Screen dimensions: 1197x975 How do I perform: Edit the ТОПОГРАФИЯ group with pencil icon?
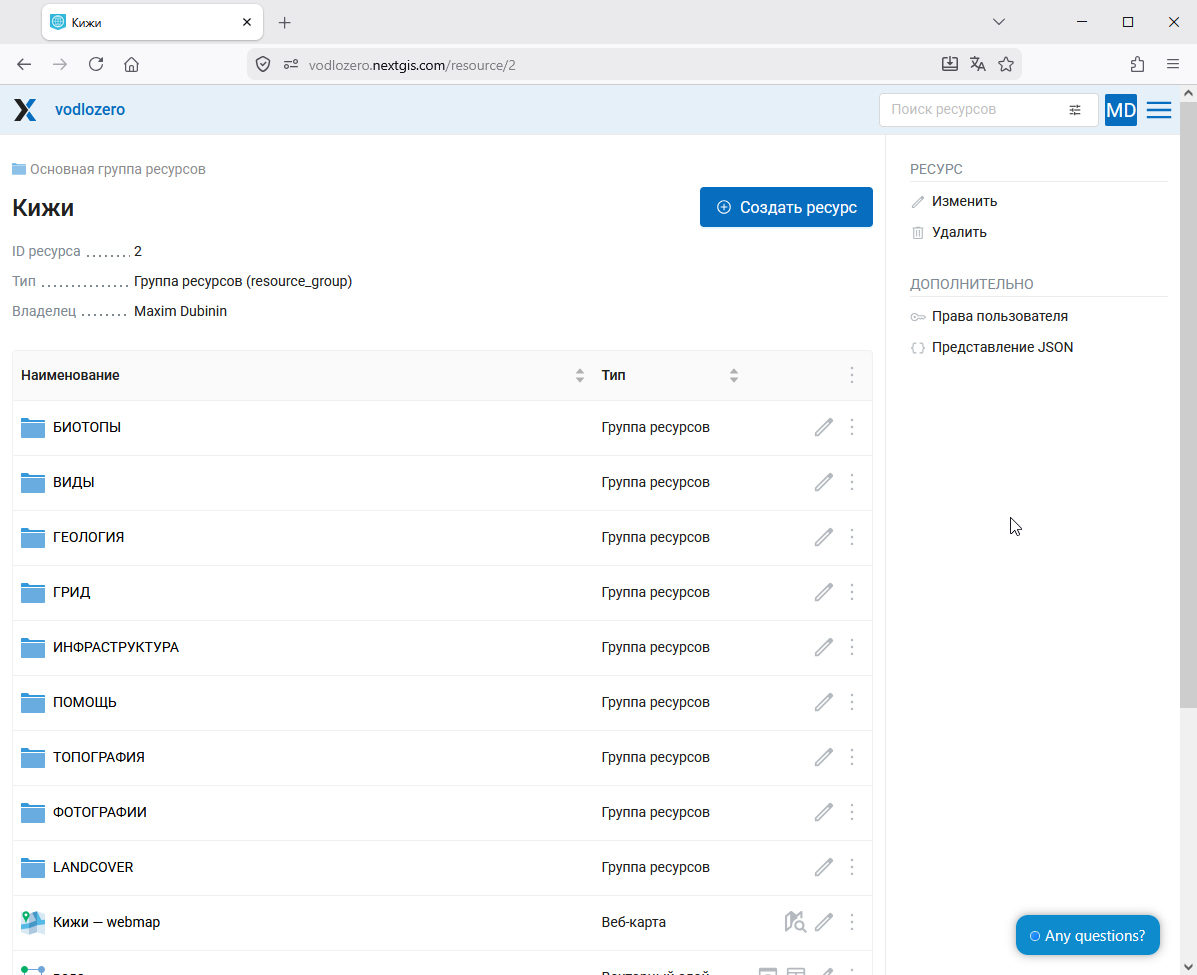pos(823,757)
